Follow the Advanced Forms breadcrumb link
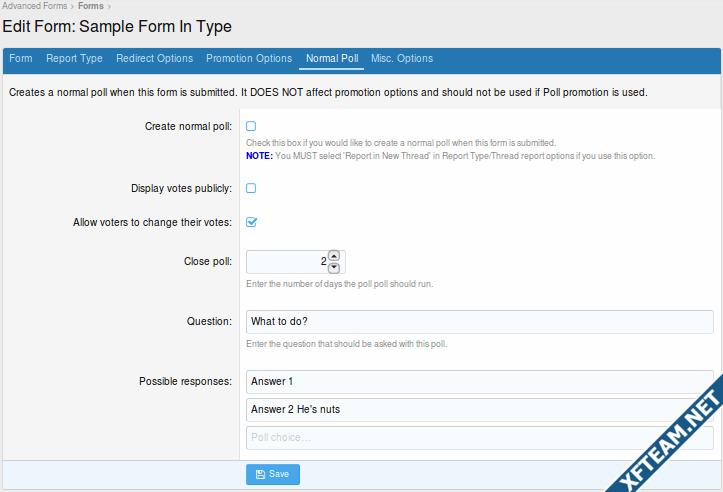The width and height of the screenshot is (723, 492). tap(35, 6)
